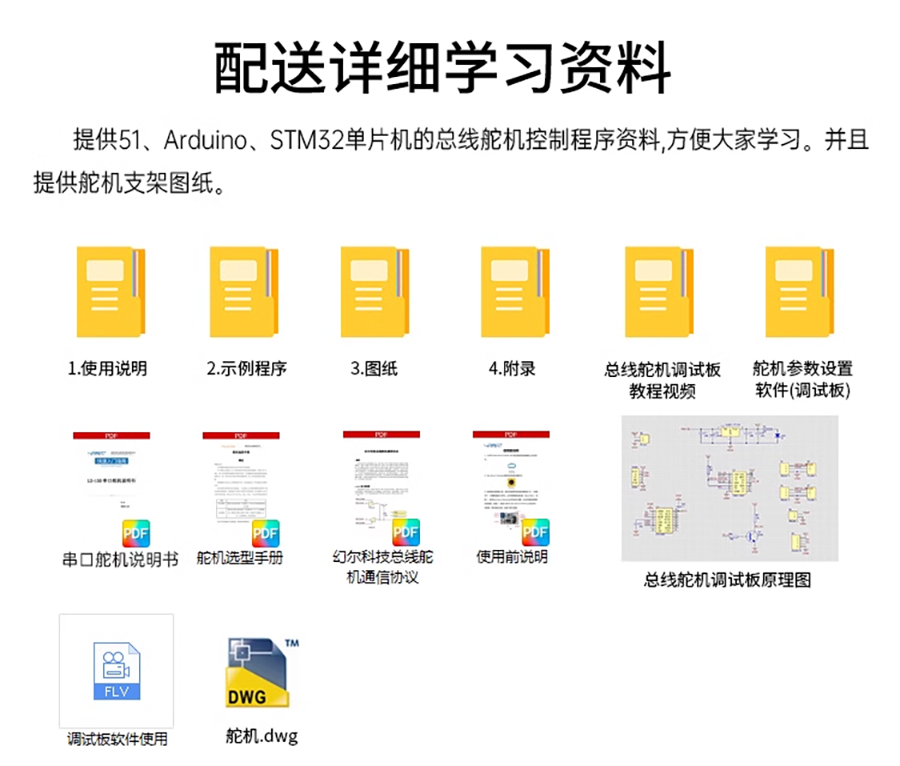The image size is (900, 766).
Task: Select the label 调试板软件使用
Action: pos(117,739)
